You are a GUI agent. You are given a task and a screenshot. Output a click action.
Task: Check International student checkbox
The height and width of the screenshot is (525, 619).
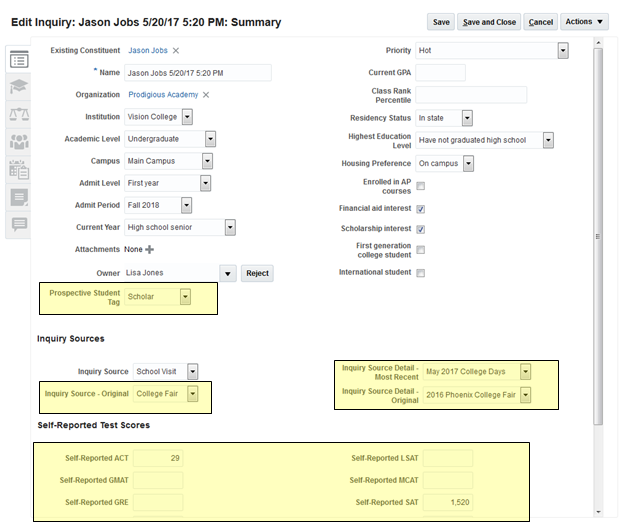click(421, 273)
